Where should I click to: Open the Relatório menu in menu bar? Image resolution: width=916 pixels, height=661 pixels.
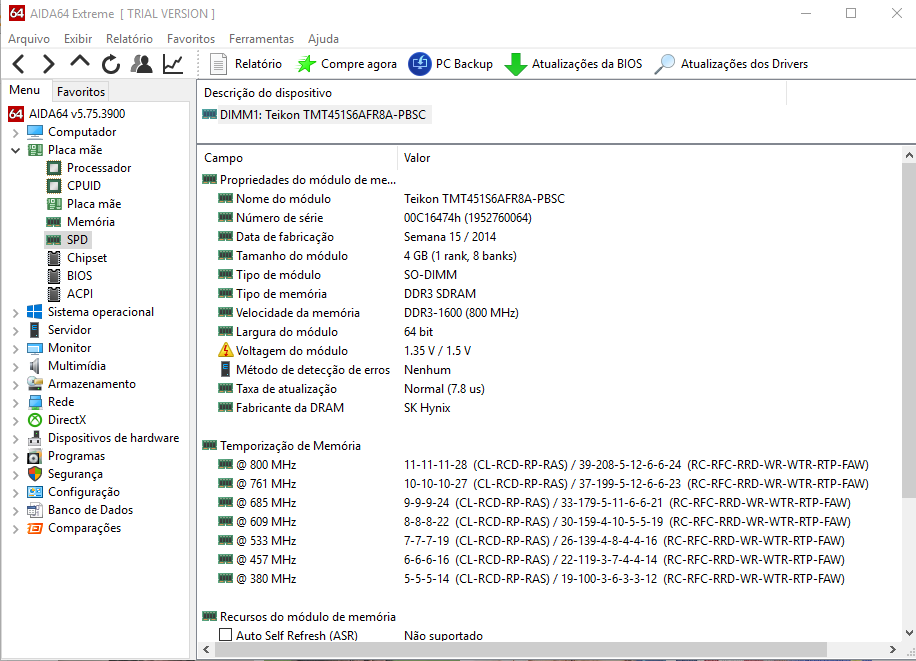click(129, 39)
